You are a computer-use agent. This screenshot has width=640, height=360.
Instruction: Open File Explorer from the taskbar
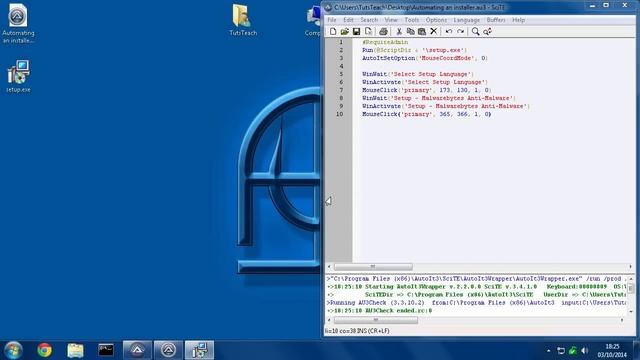75,350
